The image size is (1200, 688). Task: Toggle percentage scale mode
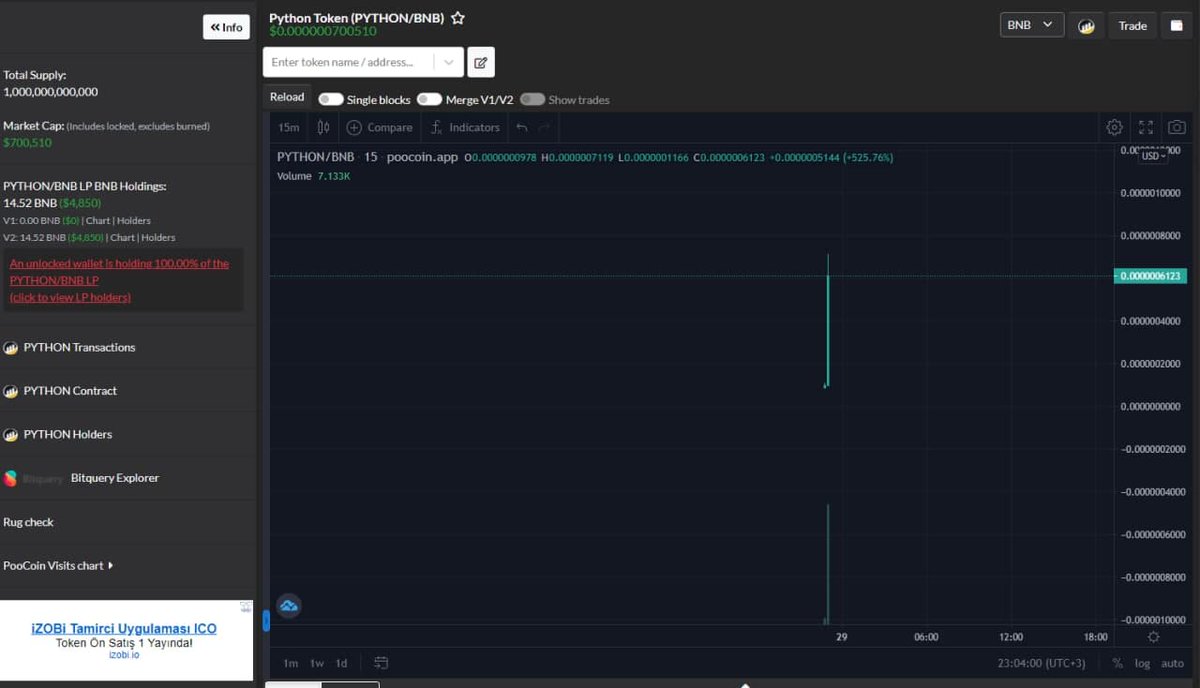(x=1118, y=663)
